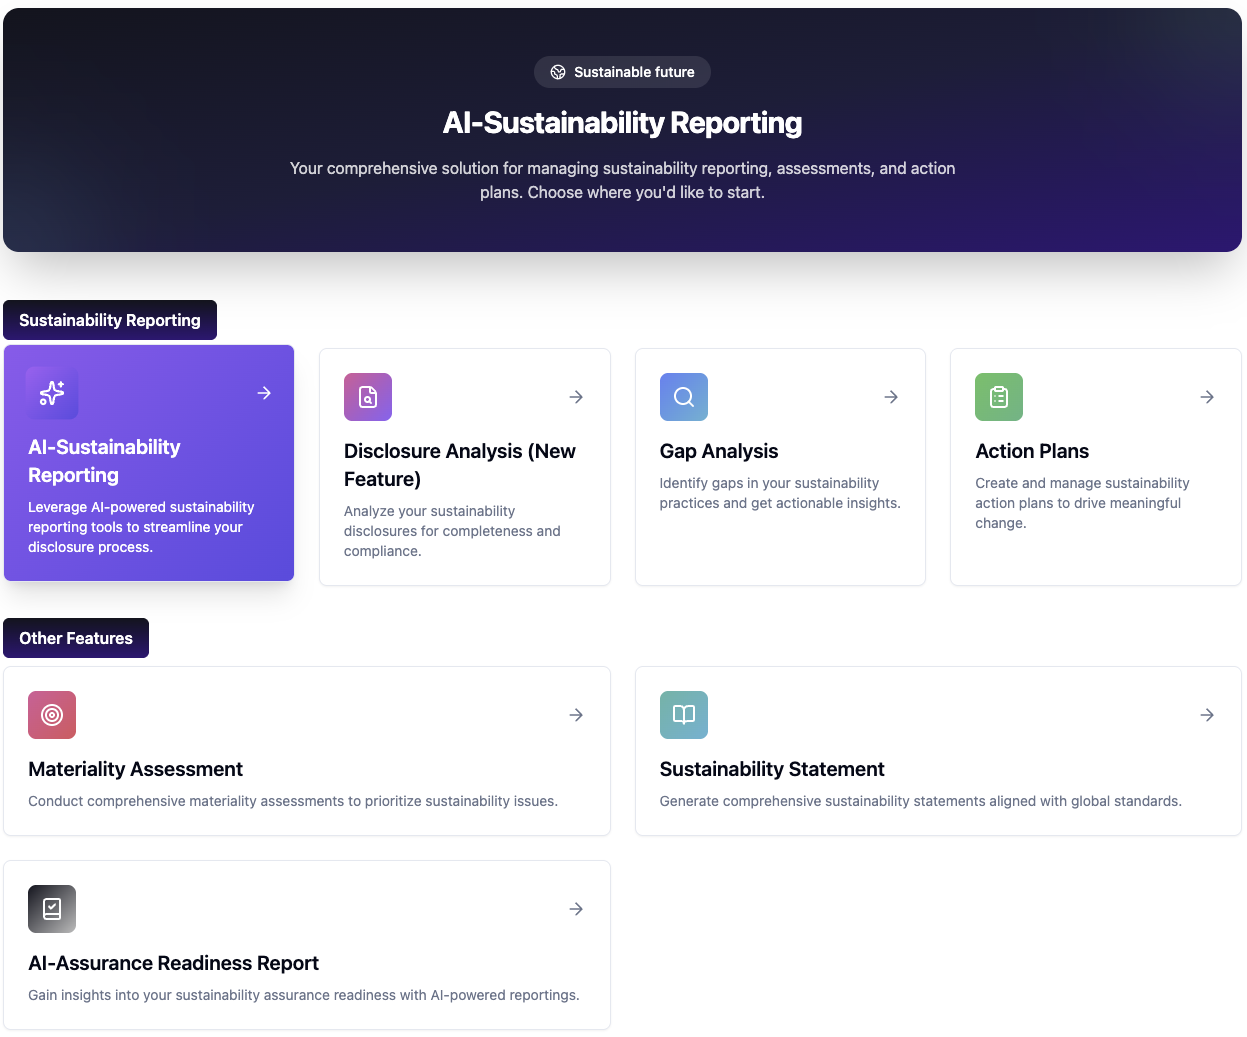This screenshot has height=1037, width=1247.
Task: Select the Disclosure Analysis document icon
Action: tap(368, 397)
